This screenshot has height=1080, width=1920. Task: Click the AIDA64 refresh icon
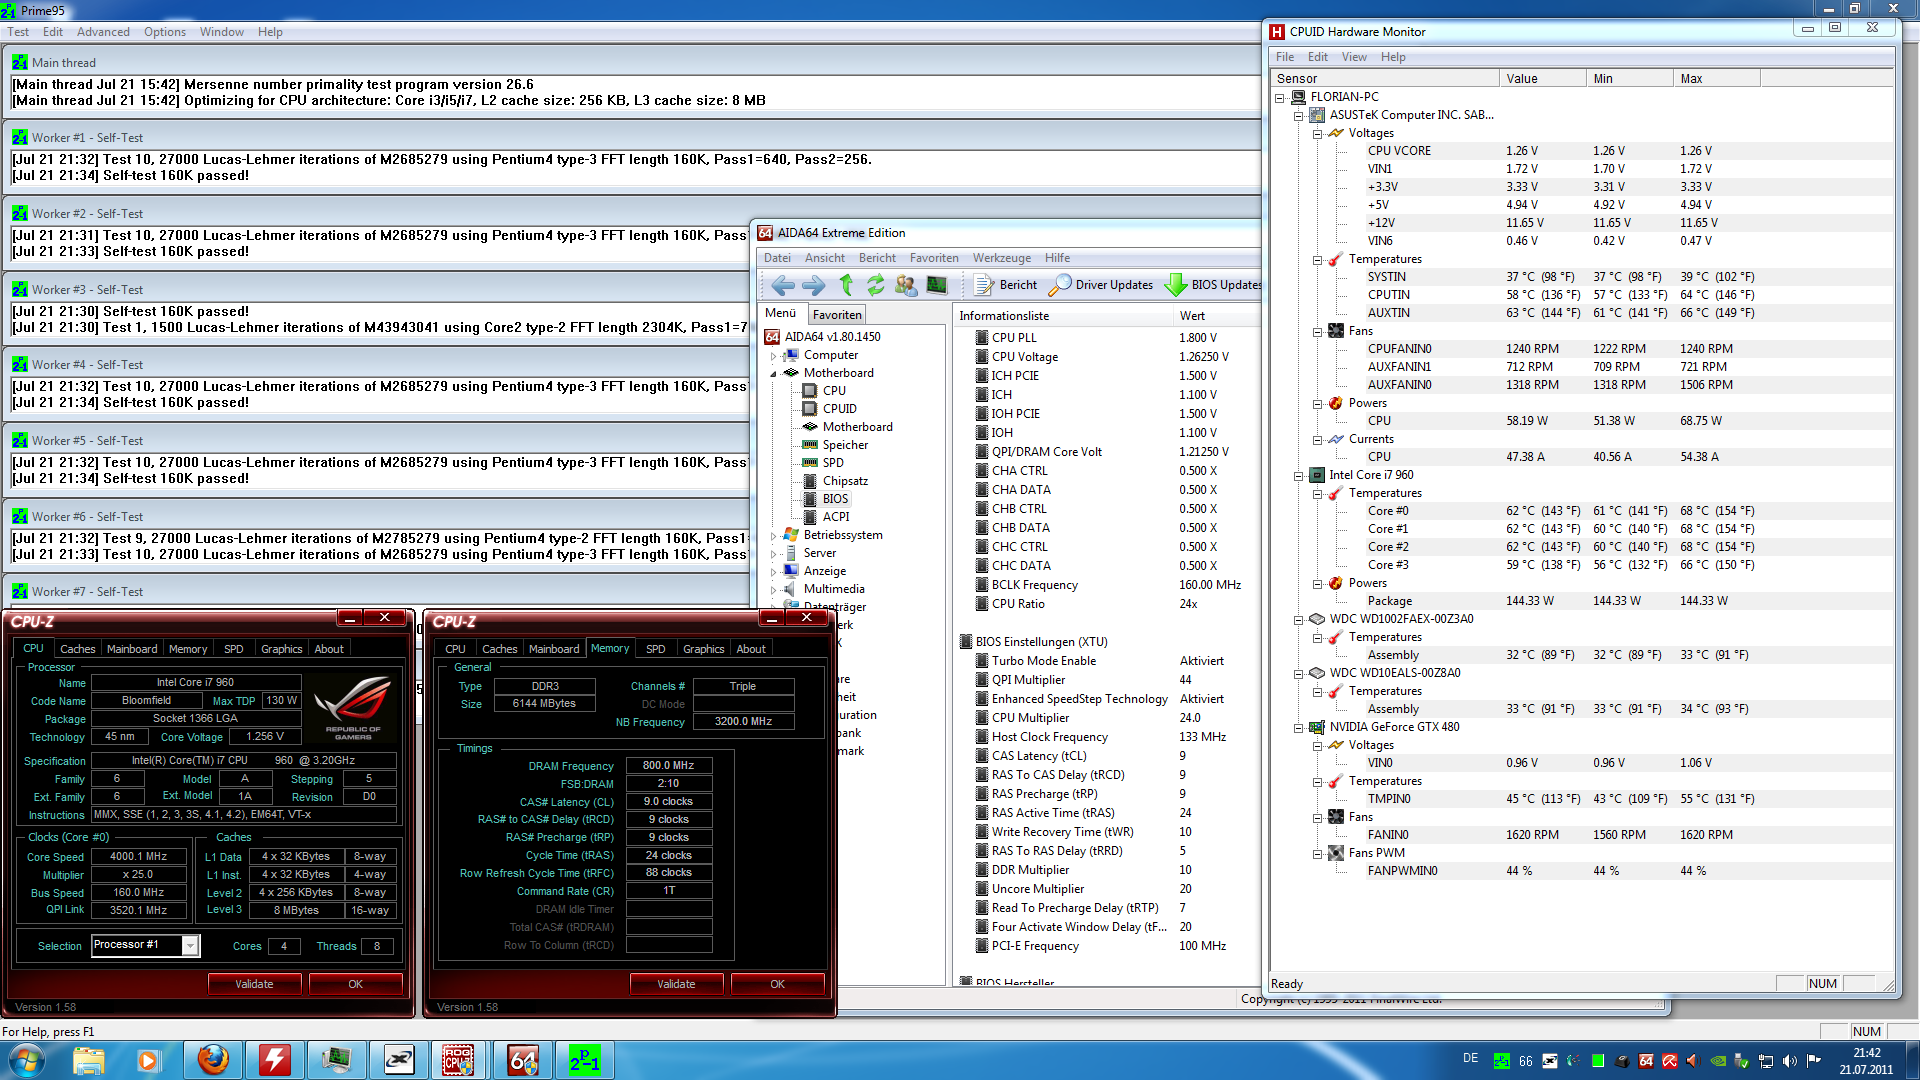tap(875, 285)
